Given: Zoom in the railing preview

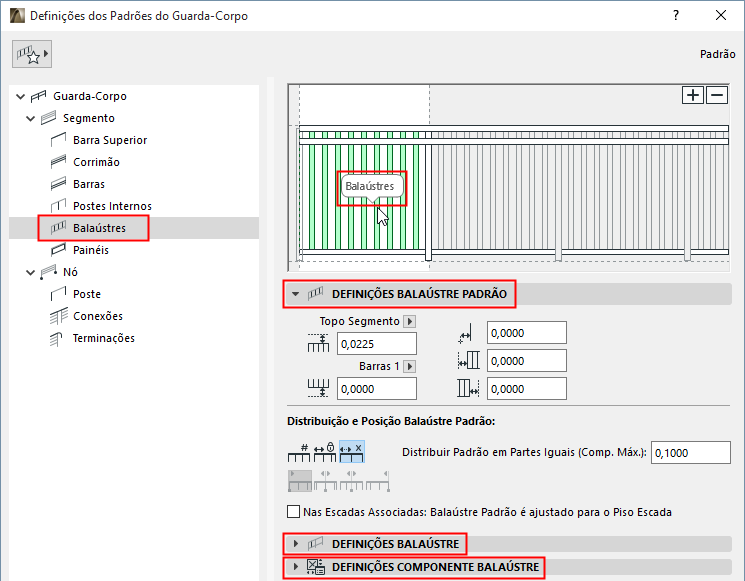Looking at the screenshot, I should tap(693, 95).
